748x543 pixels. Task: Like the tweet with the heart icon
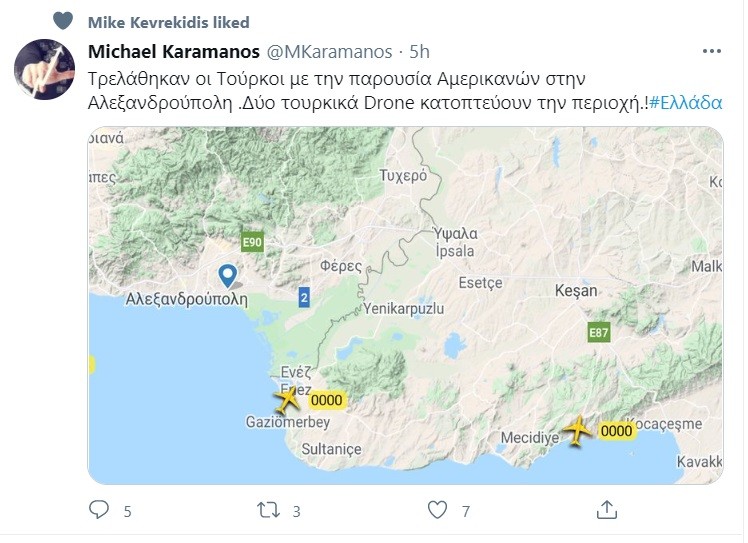click(437, 511)
